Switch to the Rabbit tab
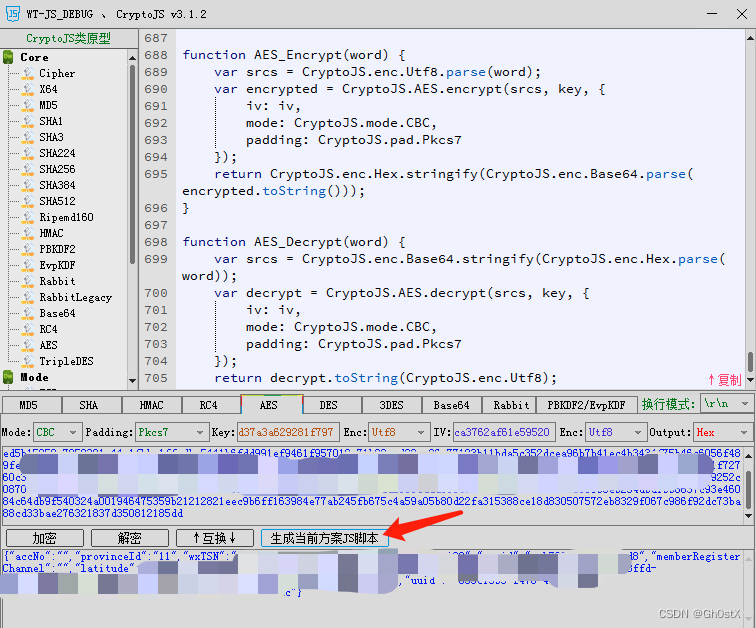 point(511,405)
